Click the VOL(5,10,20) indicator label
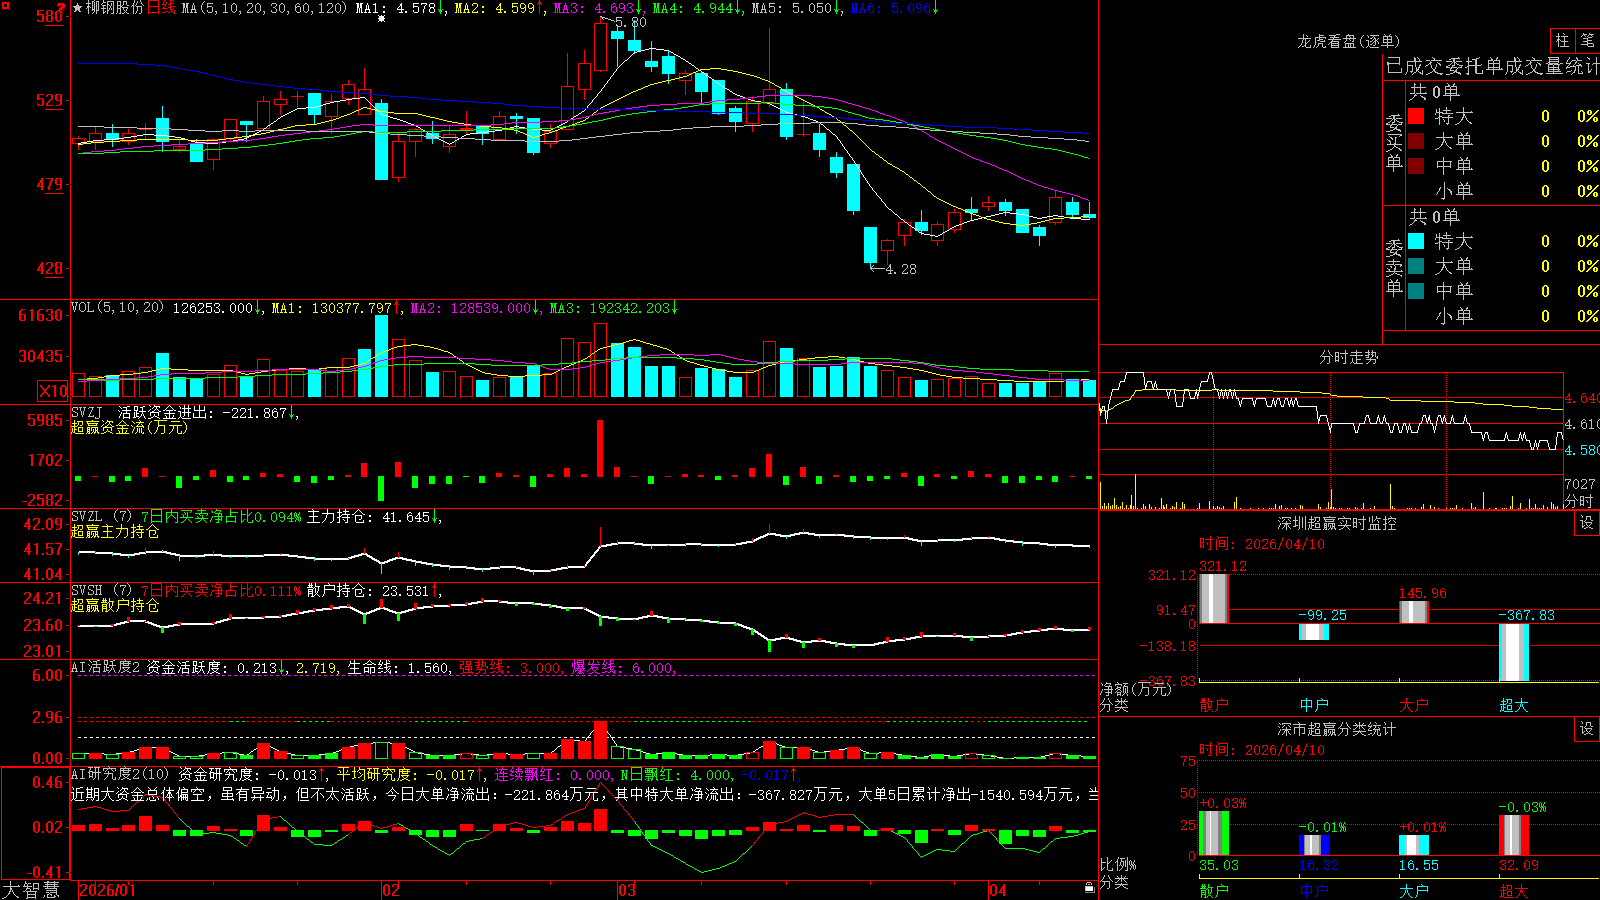The image size is (1600, 900). click(x=117, y=308)
